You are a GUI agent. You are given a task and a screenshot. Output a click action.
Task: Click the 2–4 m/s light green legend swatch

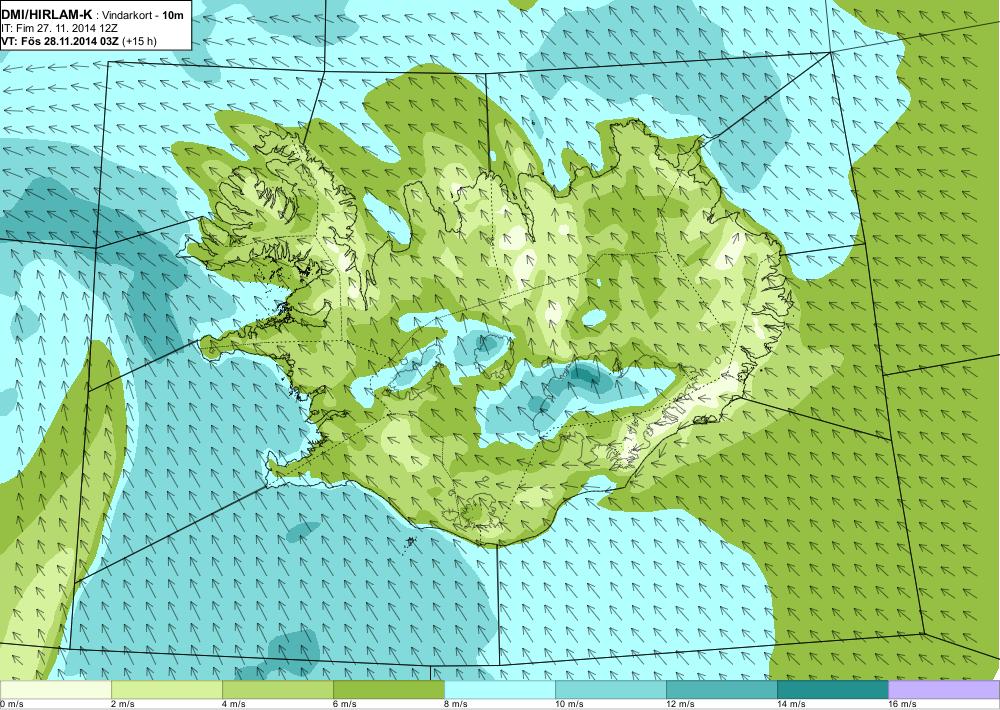[166, 690]
